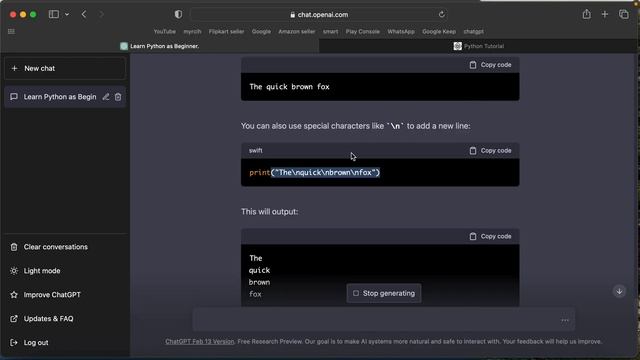Click Clear conversations
Image resolution: width=640 pixels, height=360 pixels.
56,247
